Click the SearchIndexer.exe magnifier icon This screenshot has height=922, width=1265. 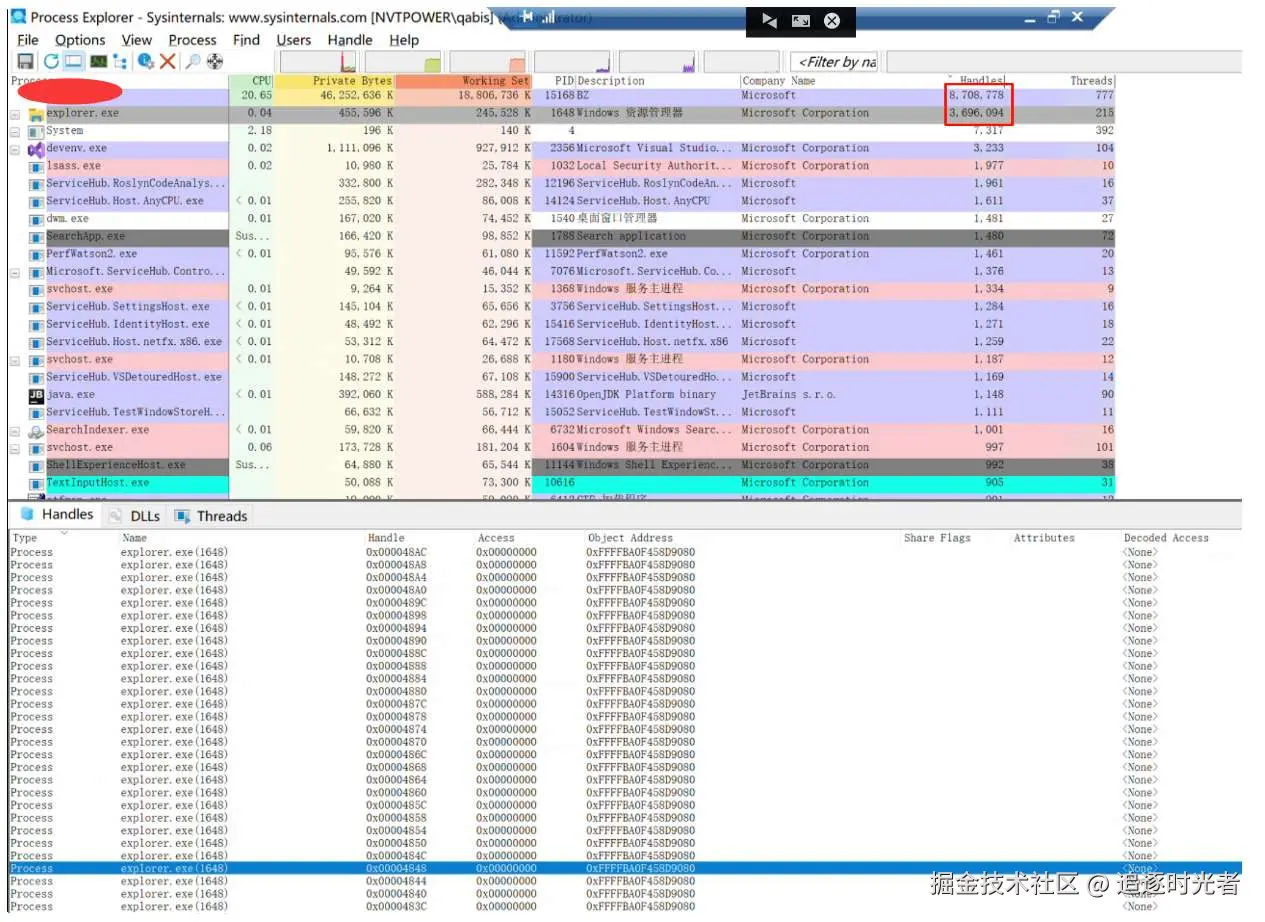point(36,431)
